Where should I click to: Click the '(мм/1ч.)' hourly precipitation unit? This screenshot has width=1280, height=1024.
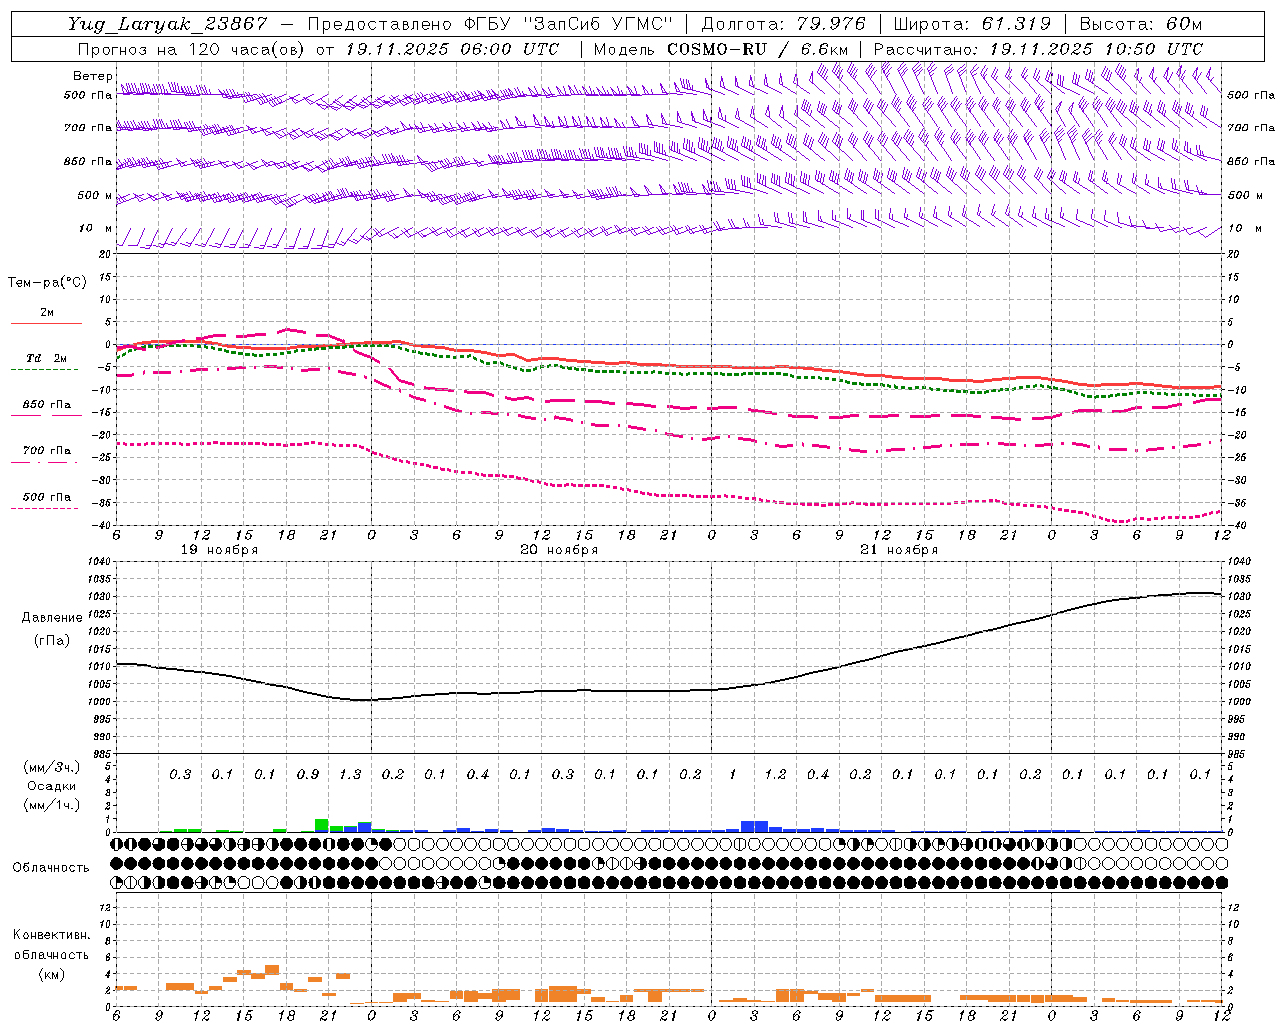[x=53, y=805]
